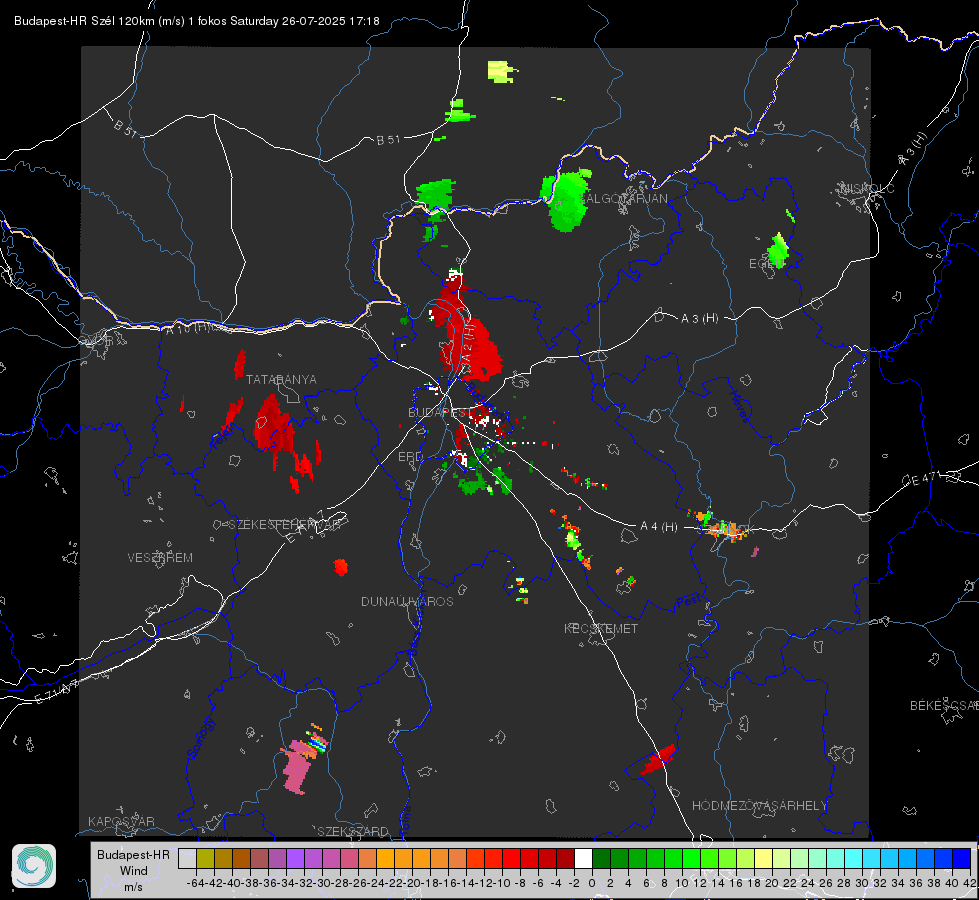Screen dimensions: 979x900
Task: Click the BUDAPEST city label
Action: click(x=438, y=412)
